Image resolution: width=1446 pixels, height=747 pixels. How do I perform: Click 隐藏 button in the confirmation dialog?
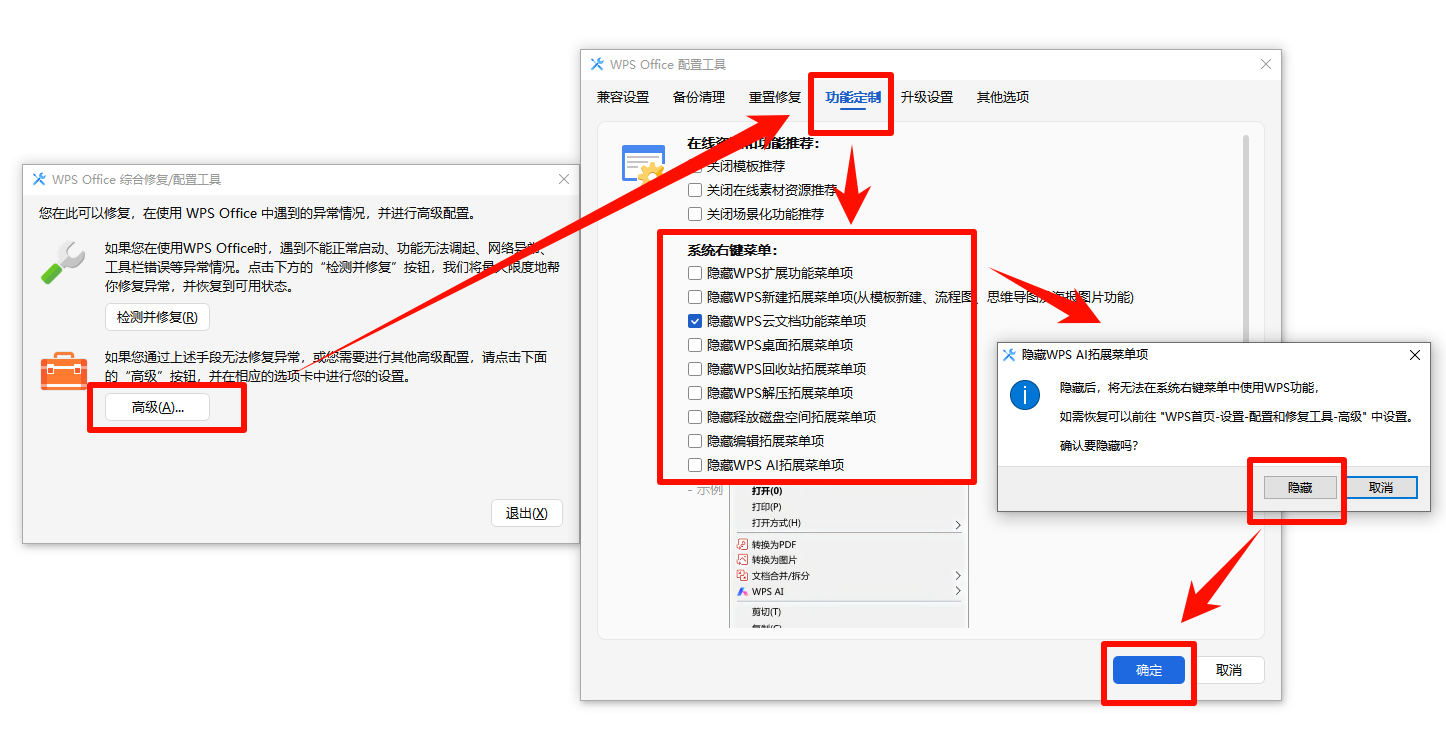tap(1300, 487)
